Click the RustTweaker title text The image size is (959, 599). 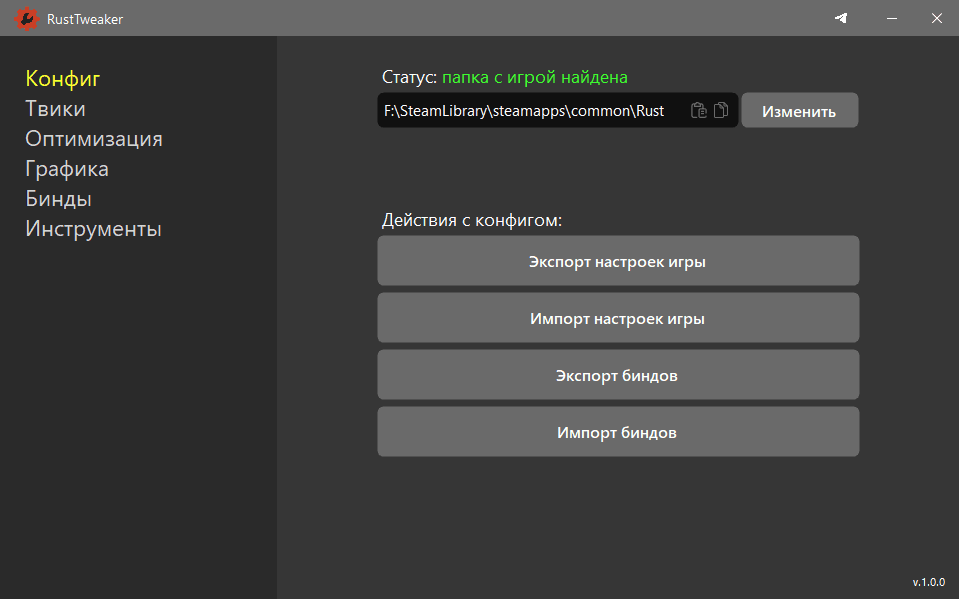(x=85, y=19)
